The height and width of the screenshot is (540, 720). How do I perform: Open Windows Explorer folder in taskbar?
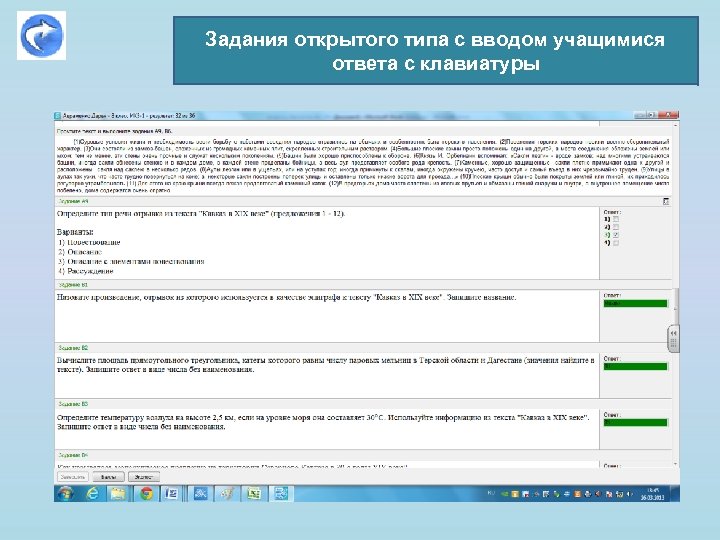point(118,494)
